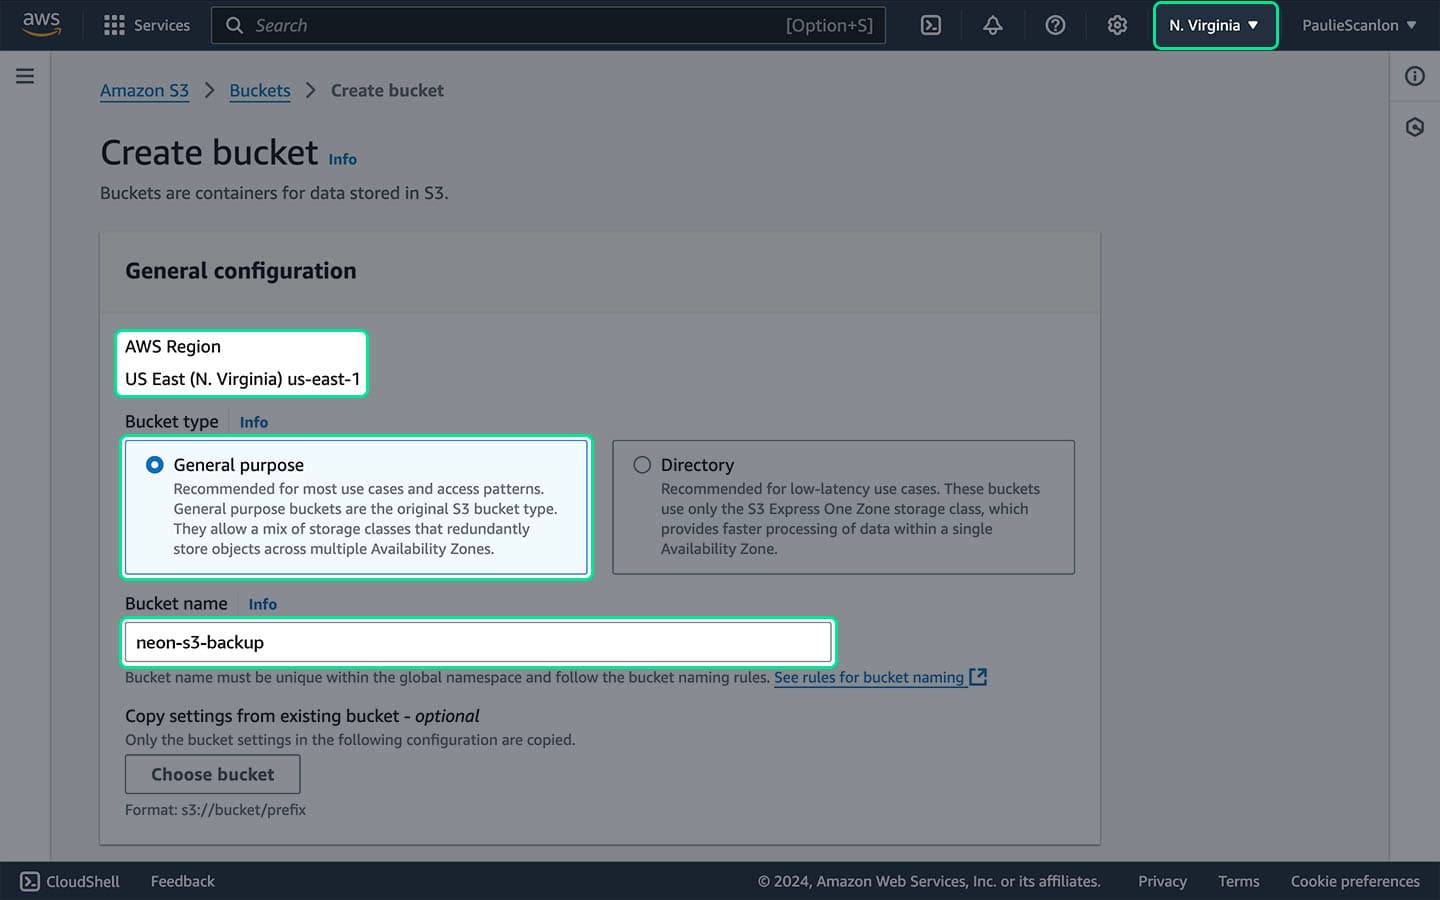Click the AWS logo to go home
The height and width of the screenshot is (900, 1440).
pyautogui.click(x=41, y=25)
